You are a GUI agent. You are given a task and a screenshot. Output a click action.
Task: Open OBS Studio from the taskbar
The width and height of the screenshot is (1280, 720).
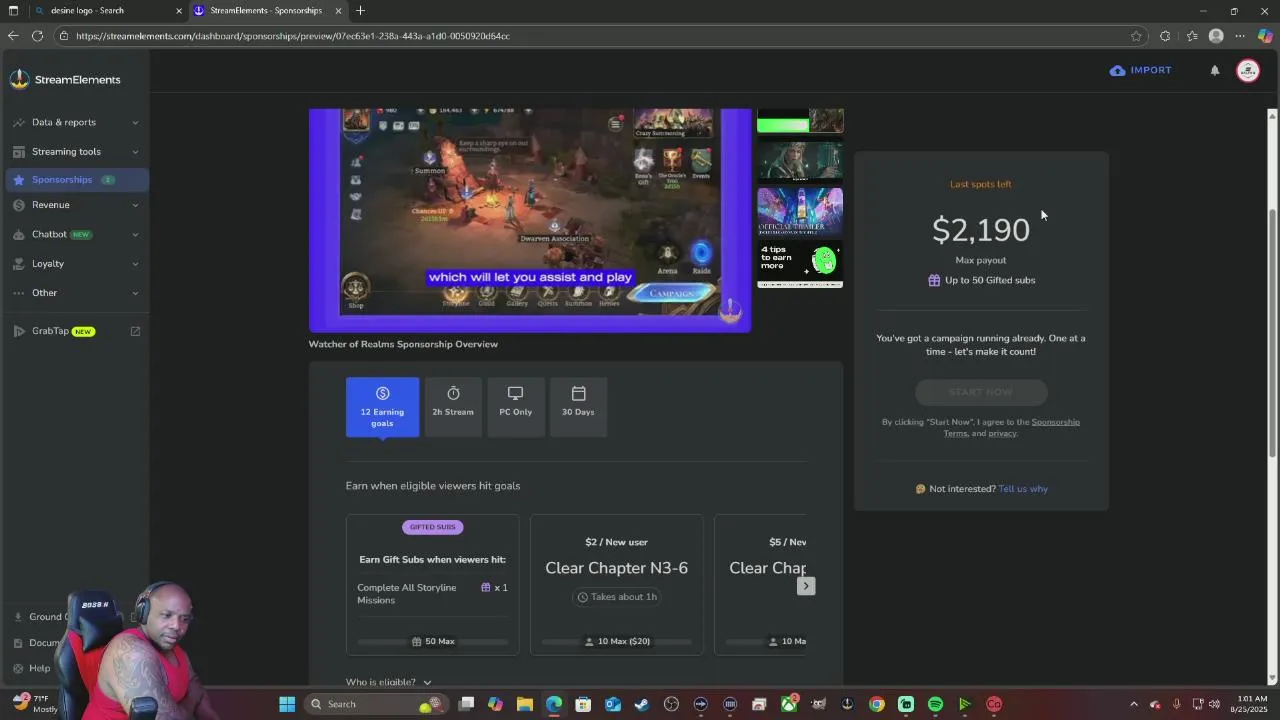coord(671,704)
